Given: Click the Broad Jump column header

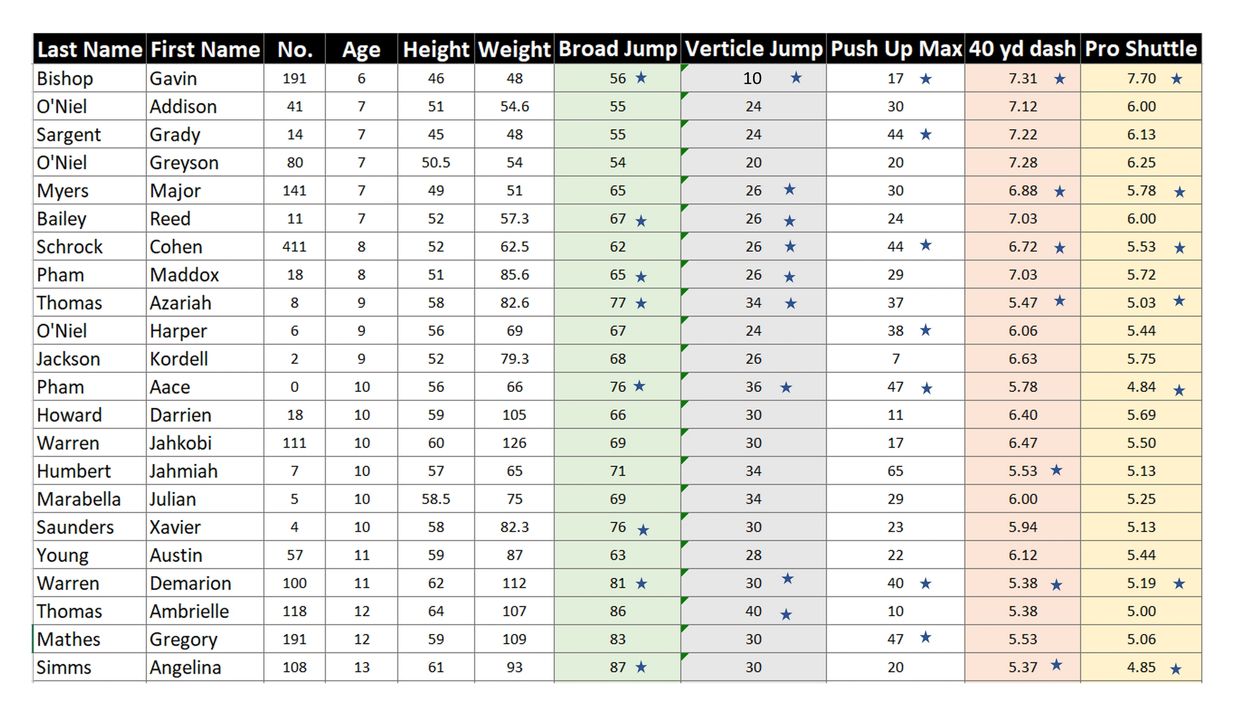Looking at the screenshot, I should point(617,49).
